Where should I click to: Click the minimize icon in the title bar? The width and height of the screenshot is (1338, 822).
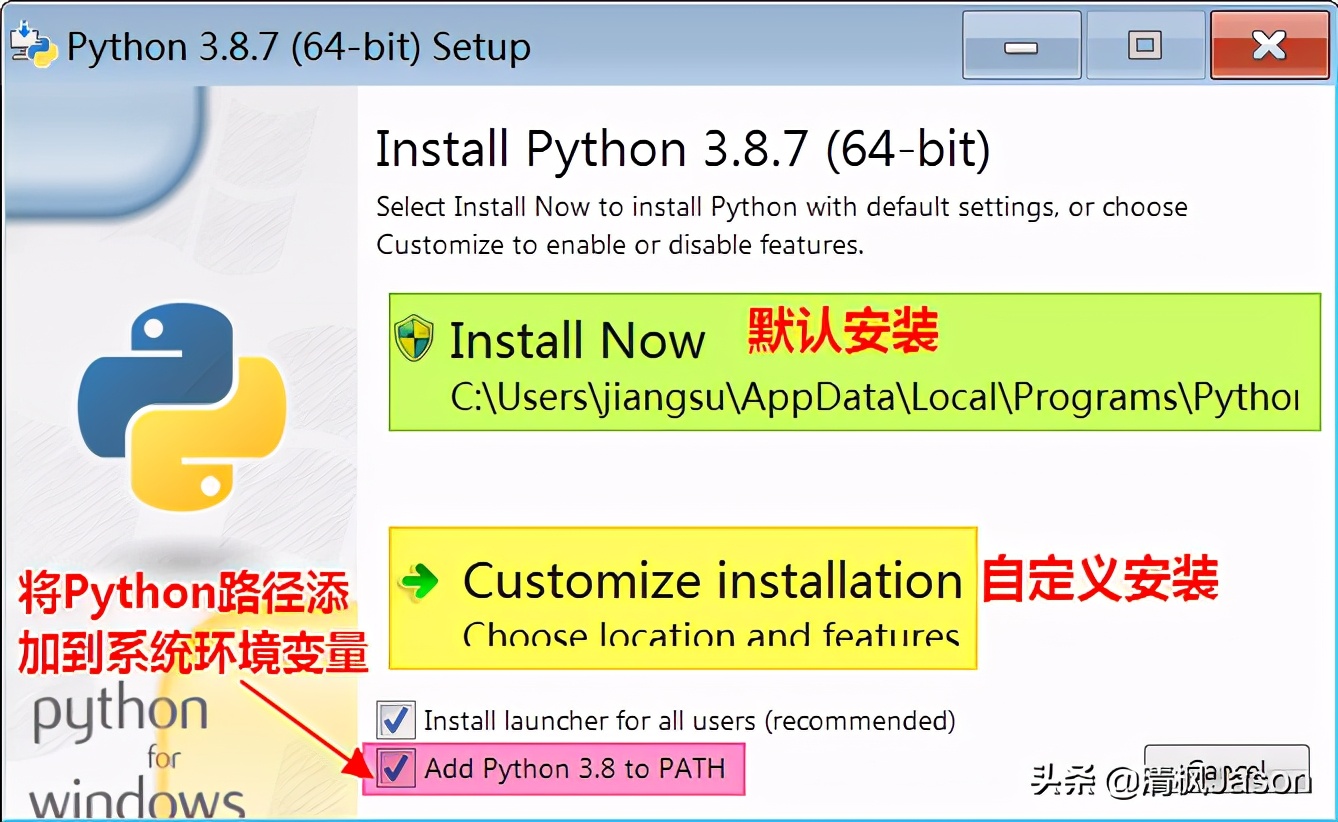tap(1021, 44)
